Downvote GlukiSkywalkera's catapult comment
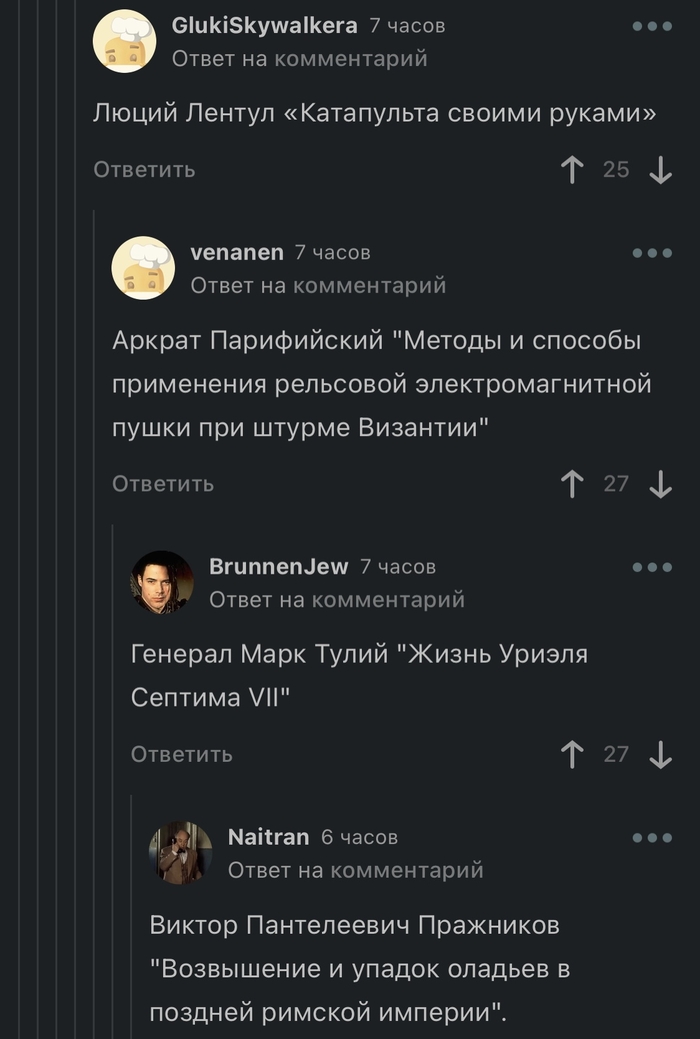 pos(660,170)
